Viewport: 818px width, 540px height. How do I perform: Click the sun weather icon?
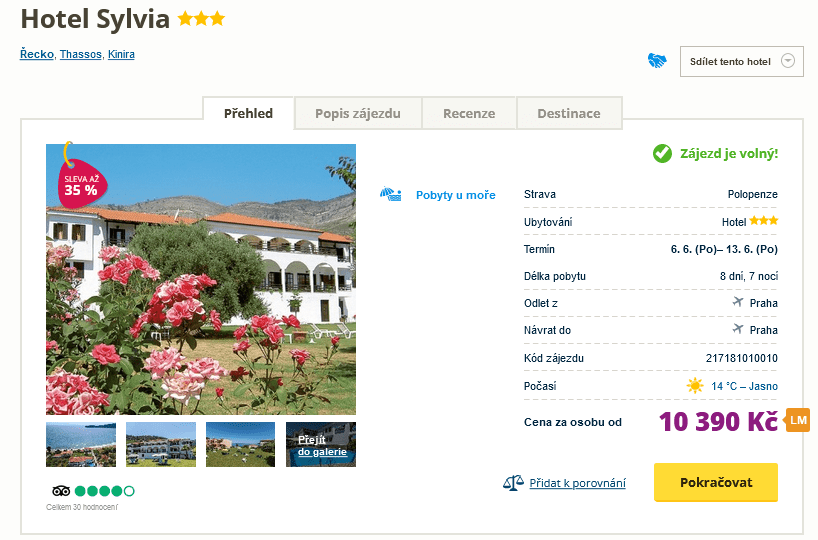[x=695, y=386]
